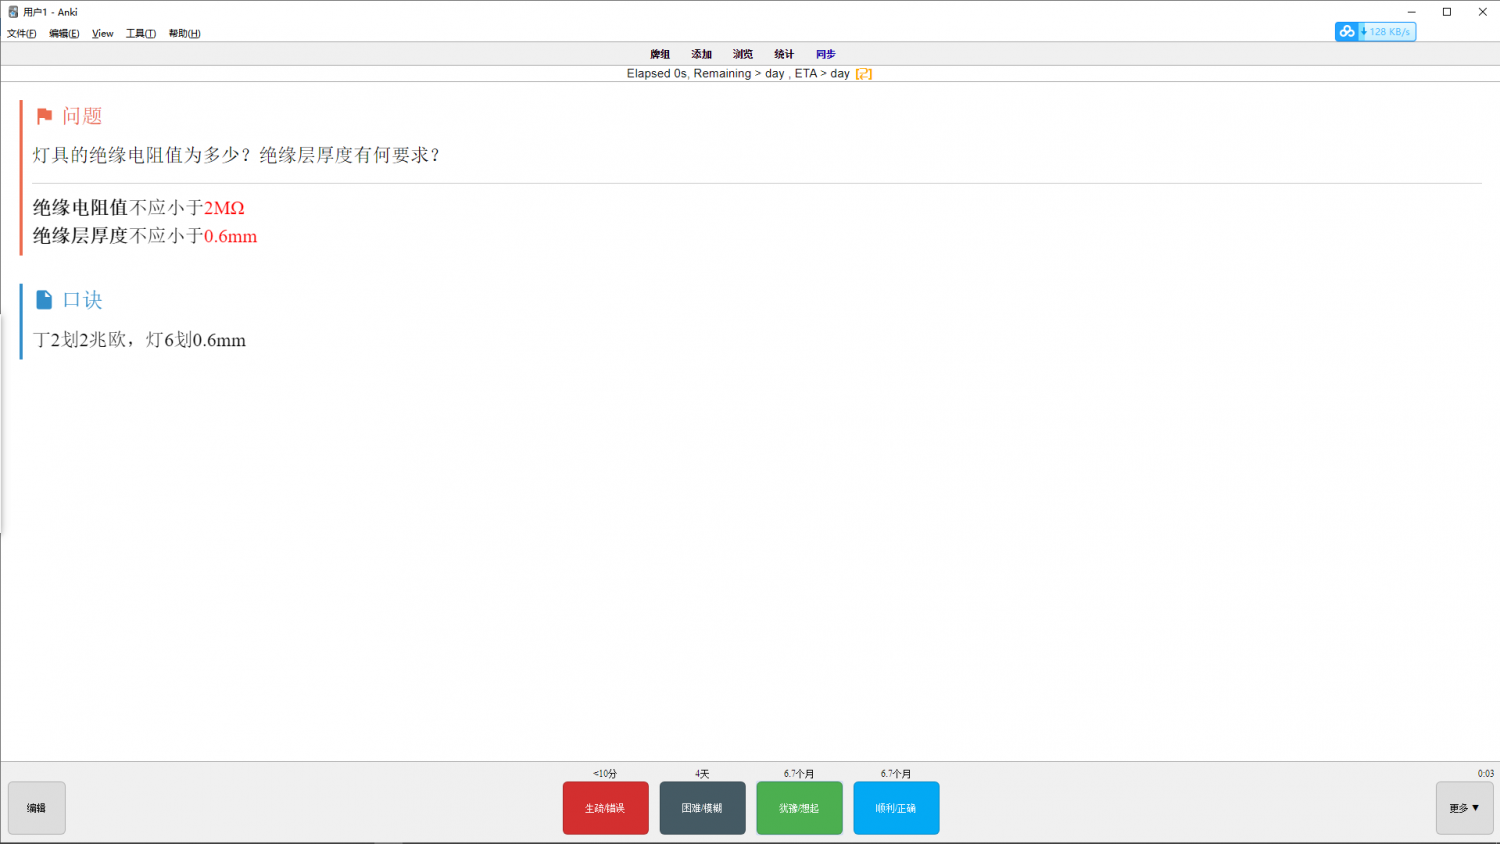Open the 浏览 card browser
This screenshot has height=844, width=1500.
click(743, 54)
